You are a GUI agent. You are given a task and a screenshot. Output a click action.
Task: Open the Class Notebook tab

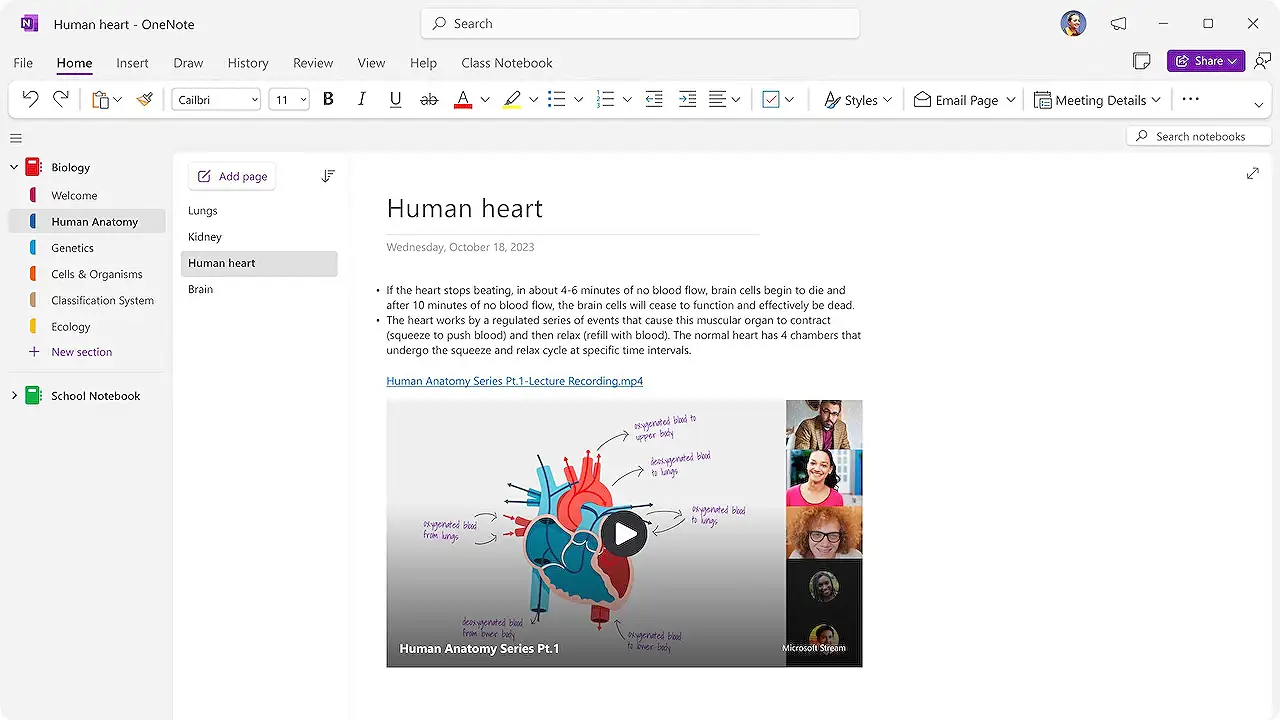click(507, 62)
